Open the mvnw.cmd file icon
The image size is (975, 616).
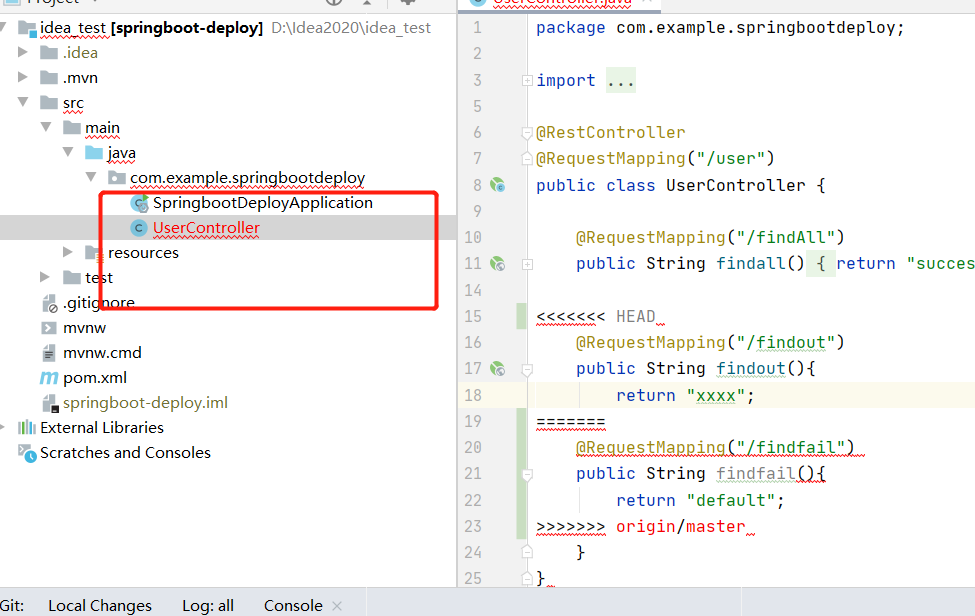point(49,353)
